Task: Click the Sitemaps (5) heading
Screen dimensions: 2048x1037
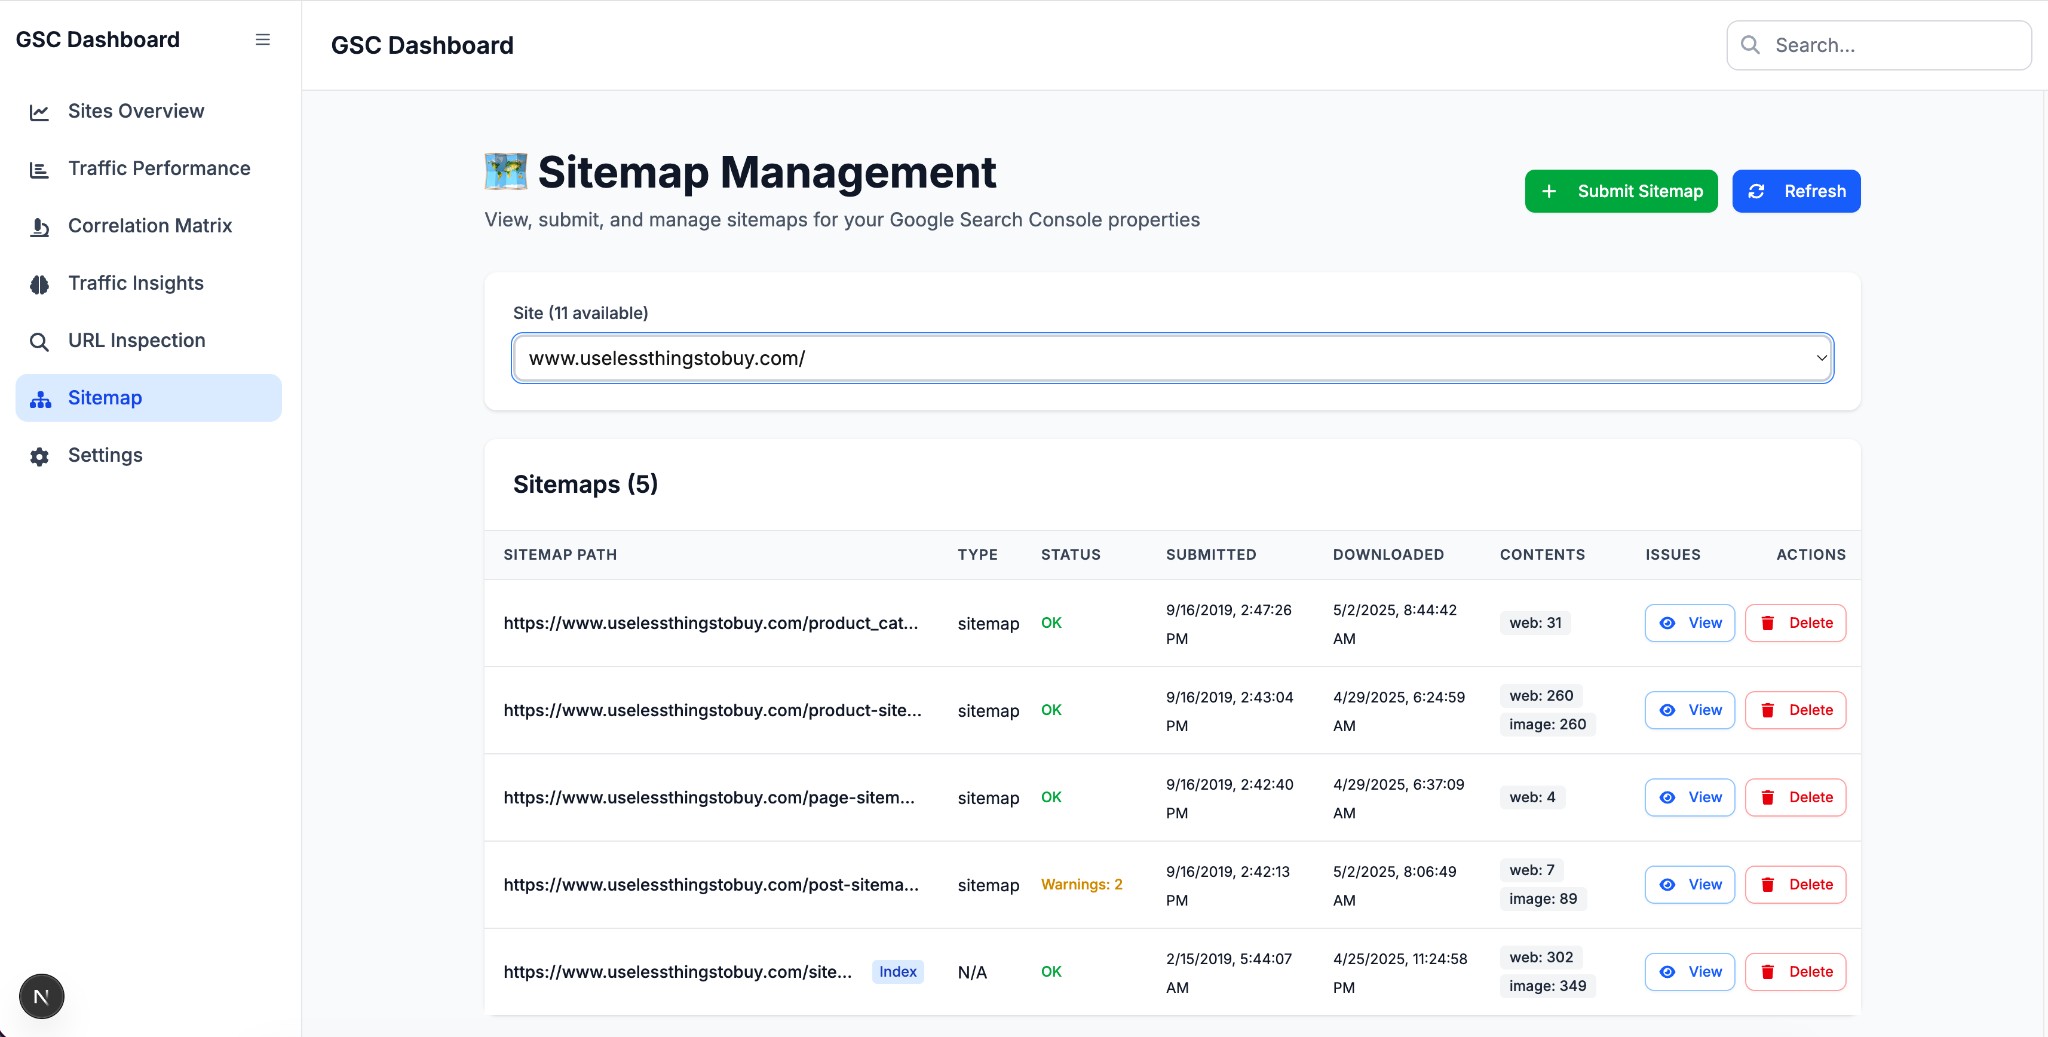Action: pos(585,485)
